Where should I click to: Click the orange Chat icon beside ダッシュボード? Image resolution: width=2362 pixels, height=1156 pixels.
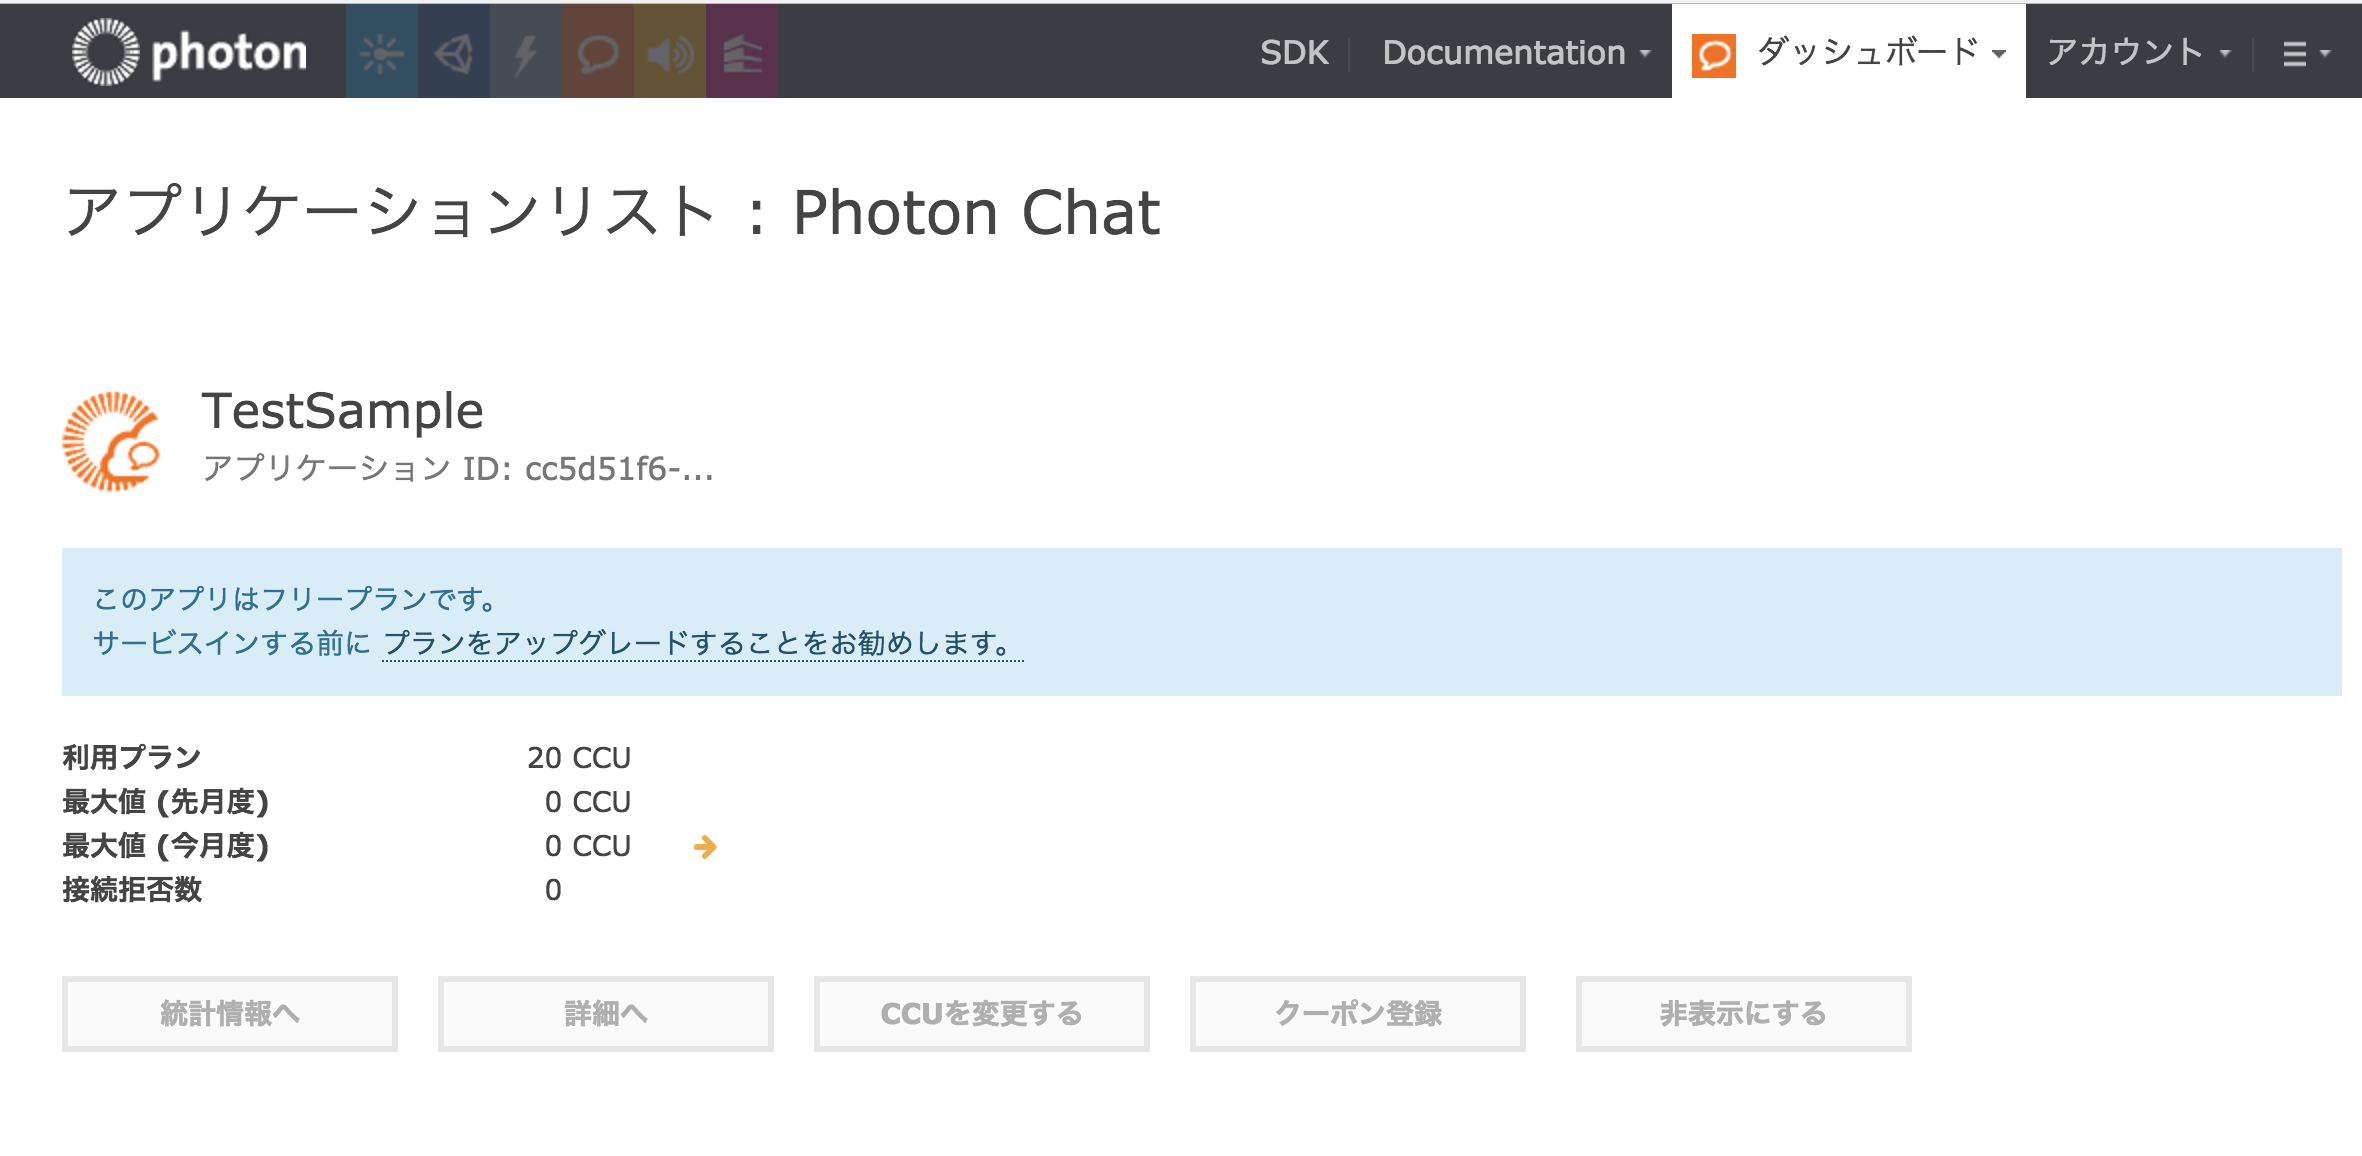pyautogui.click(x=1716, y=52)
